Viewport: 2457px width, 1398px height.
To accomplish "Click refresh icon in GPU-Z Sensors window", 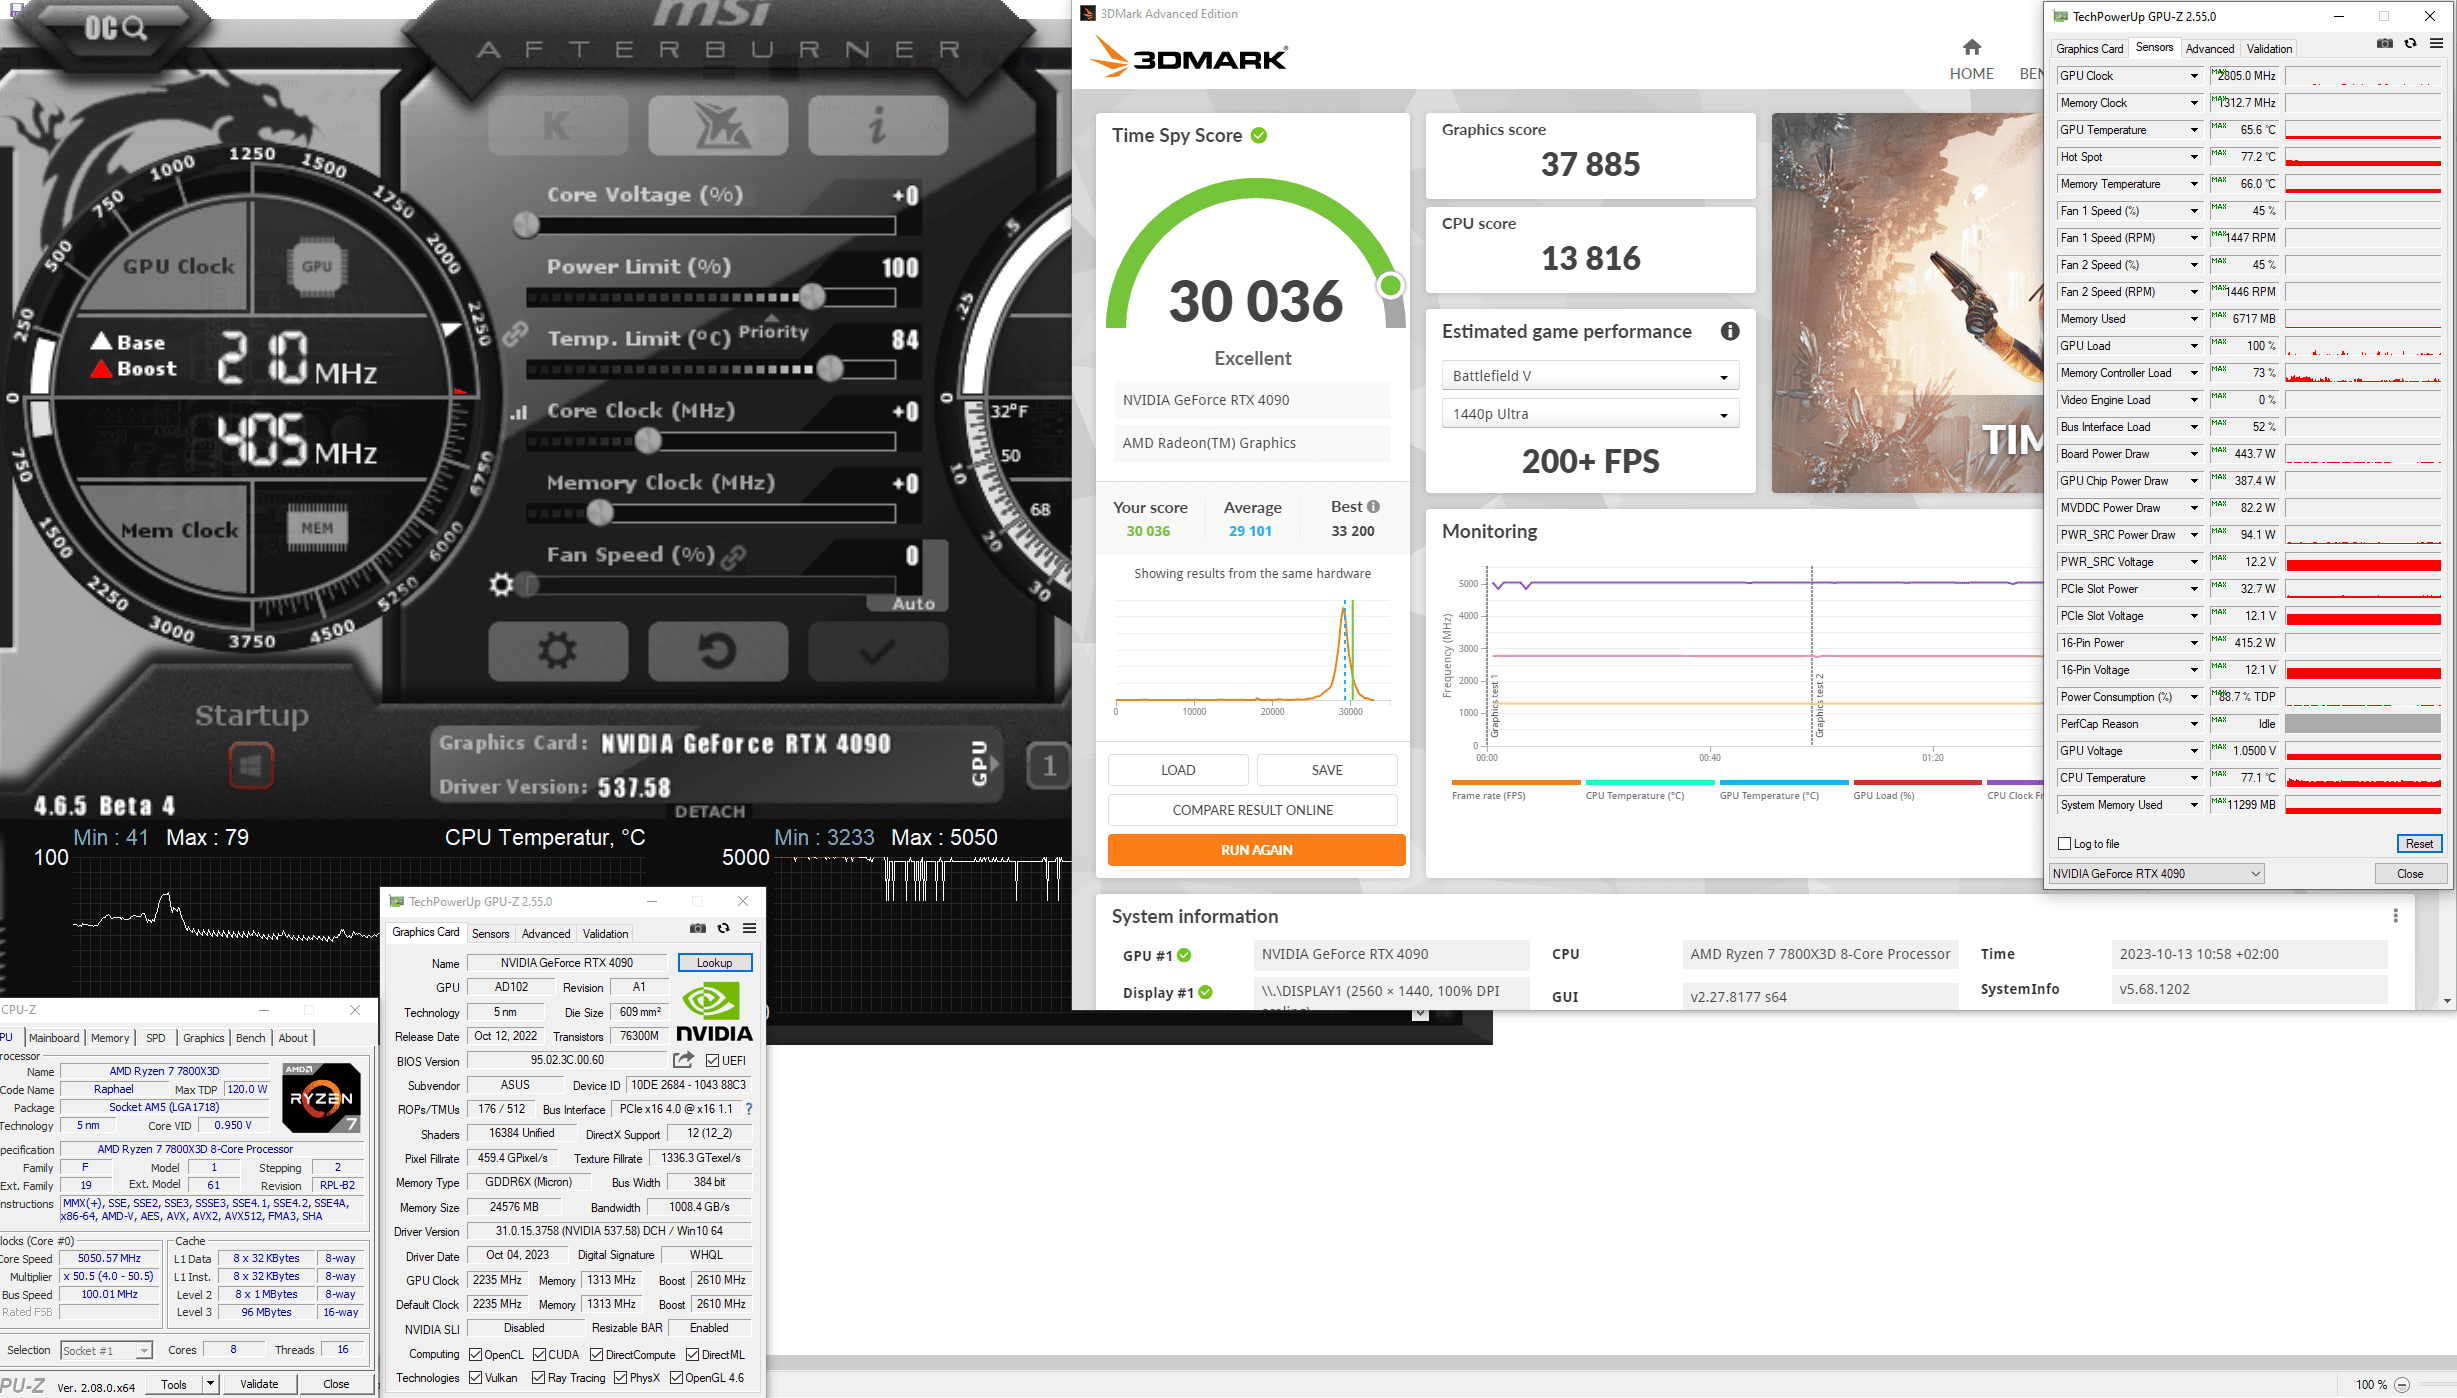I will [2411, 43].
